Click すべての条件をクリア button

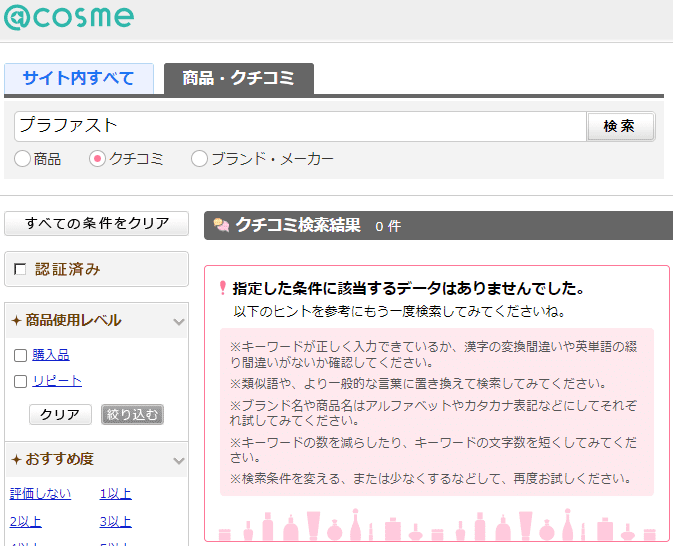[x=97, y=223]
